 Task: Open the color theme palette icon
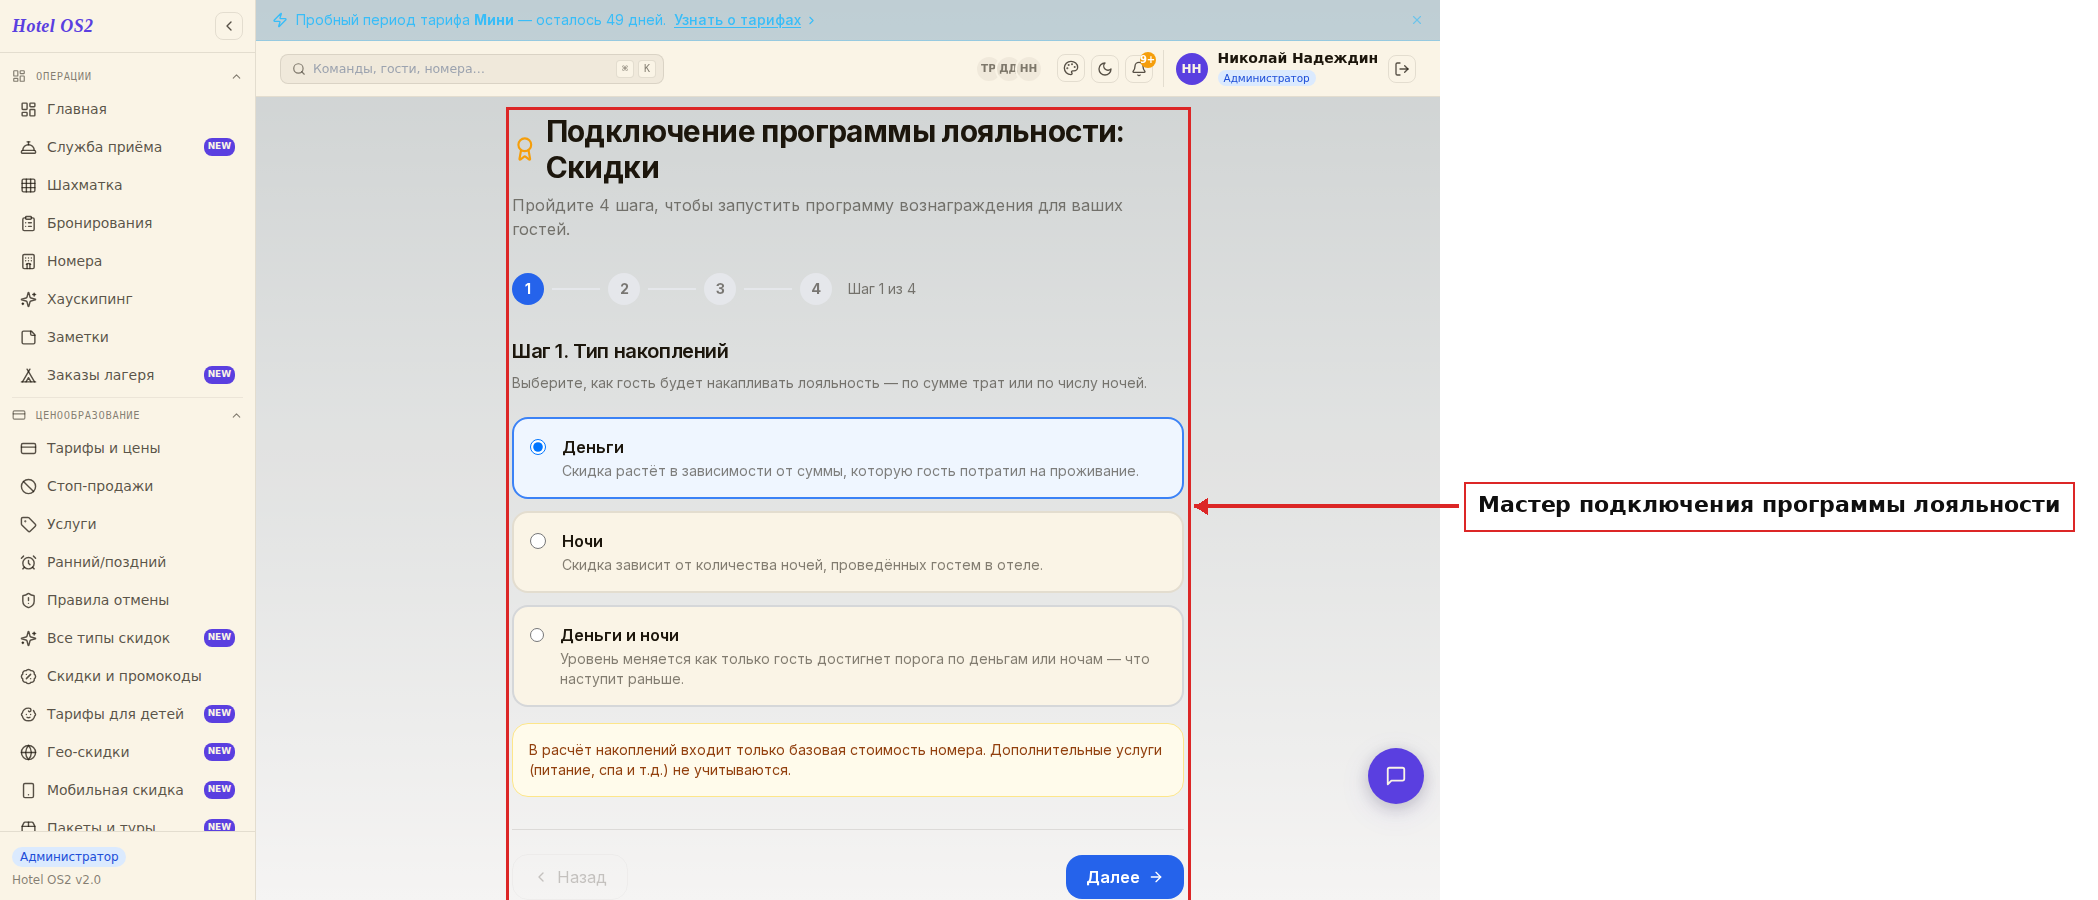[x=1071, y=69]
